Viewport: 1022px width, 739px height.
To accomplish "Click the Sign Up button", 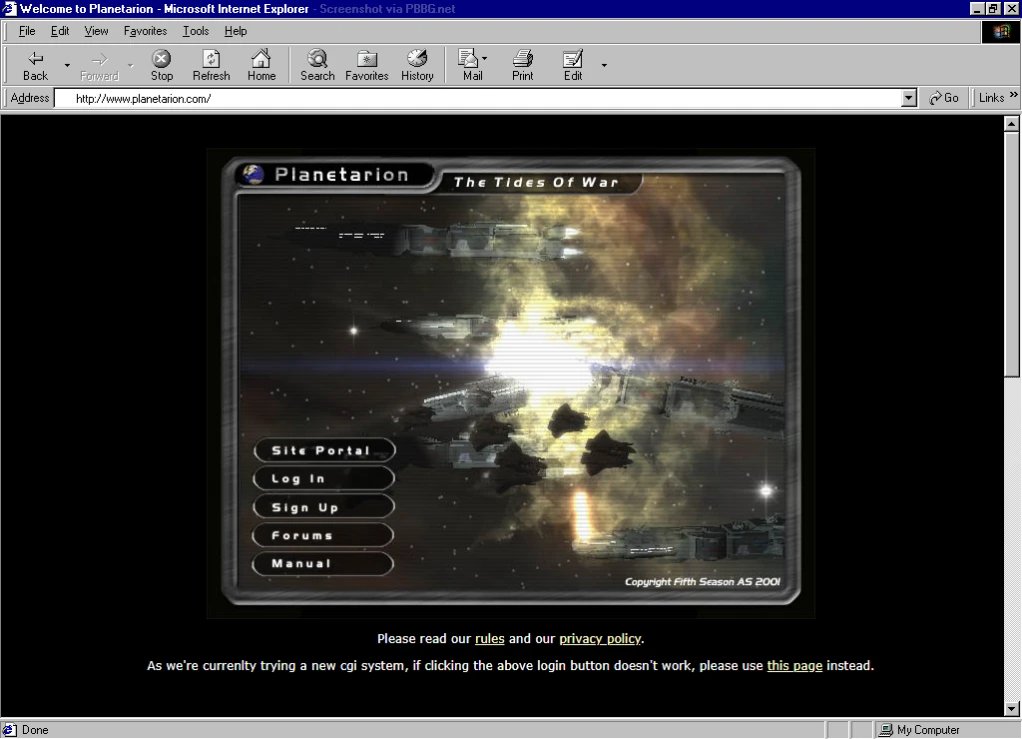I will point(324,507).
